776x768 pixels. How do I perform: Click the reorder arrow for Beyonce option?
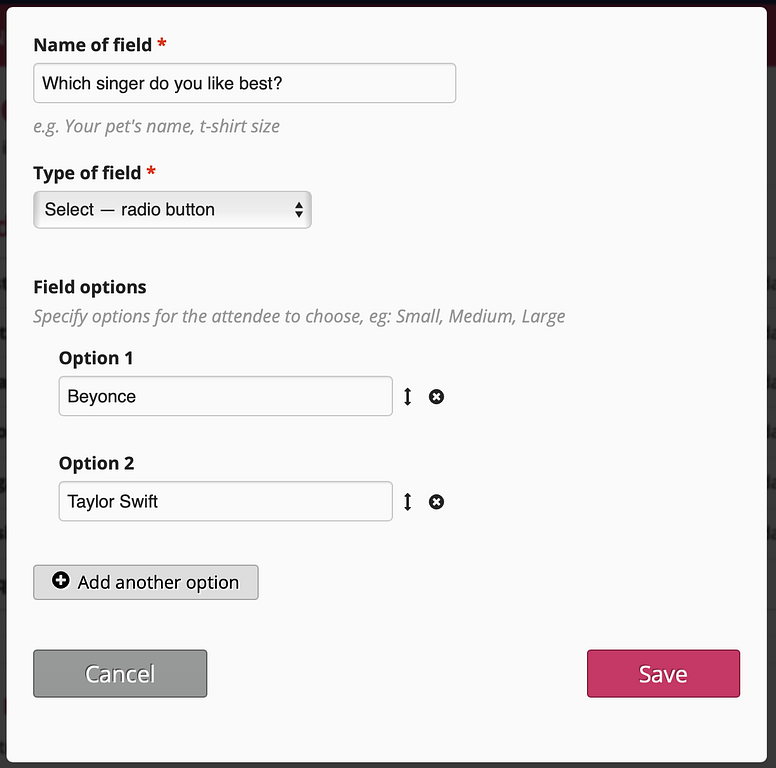tap(408, 397)
